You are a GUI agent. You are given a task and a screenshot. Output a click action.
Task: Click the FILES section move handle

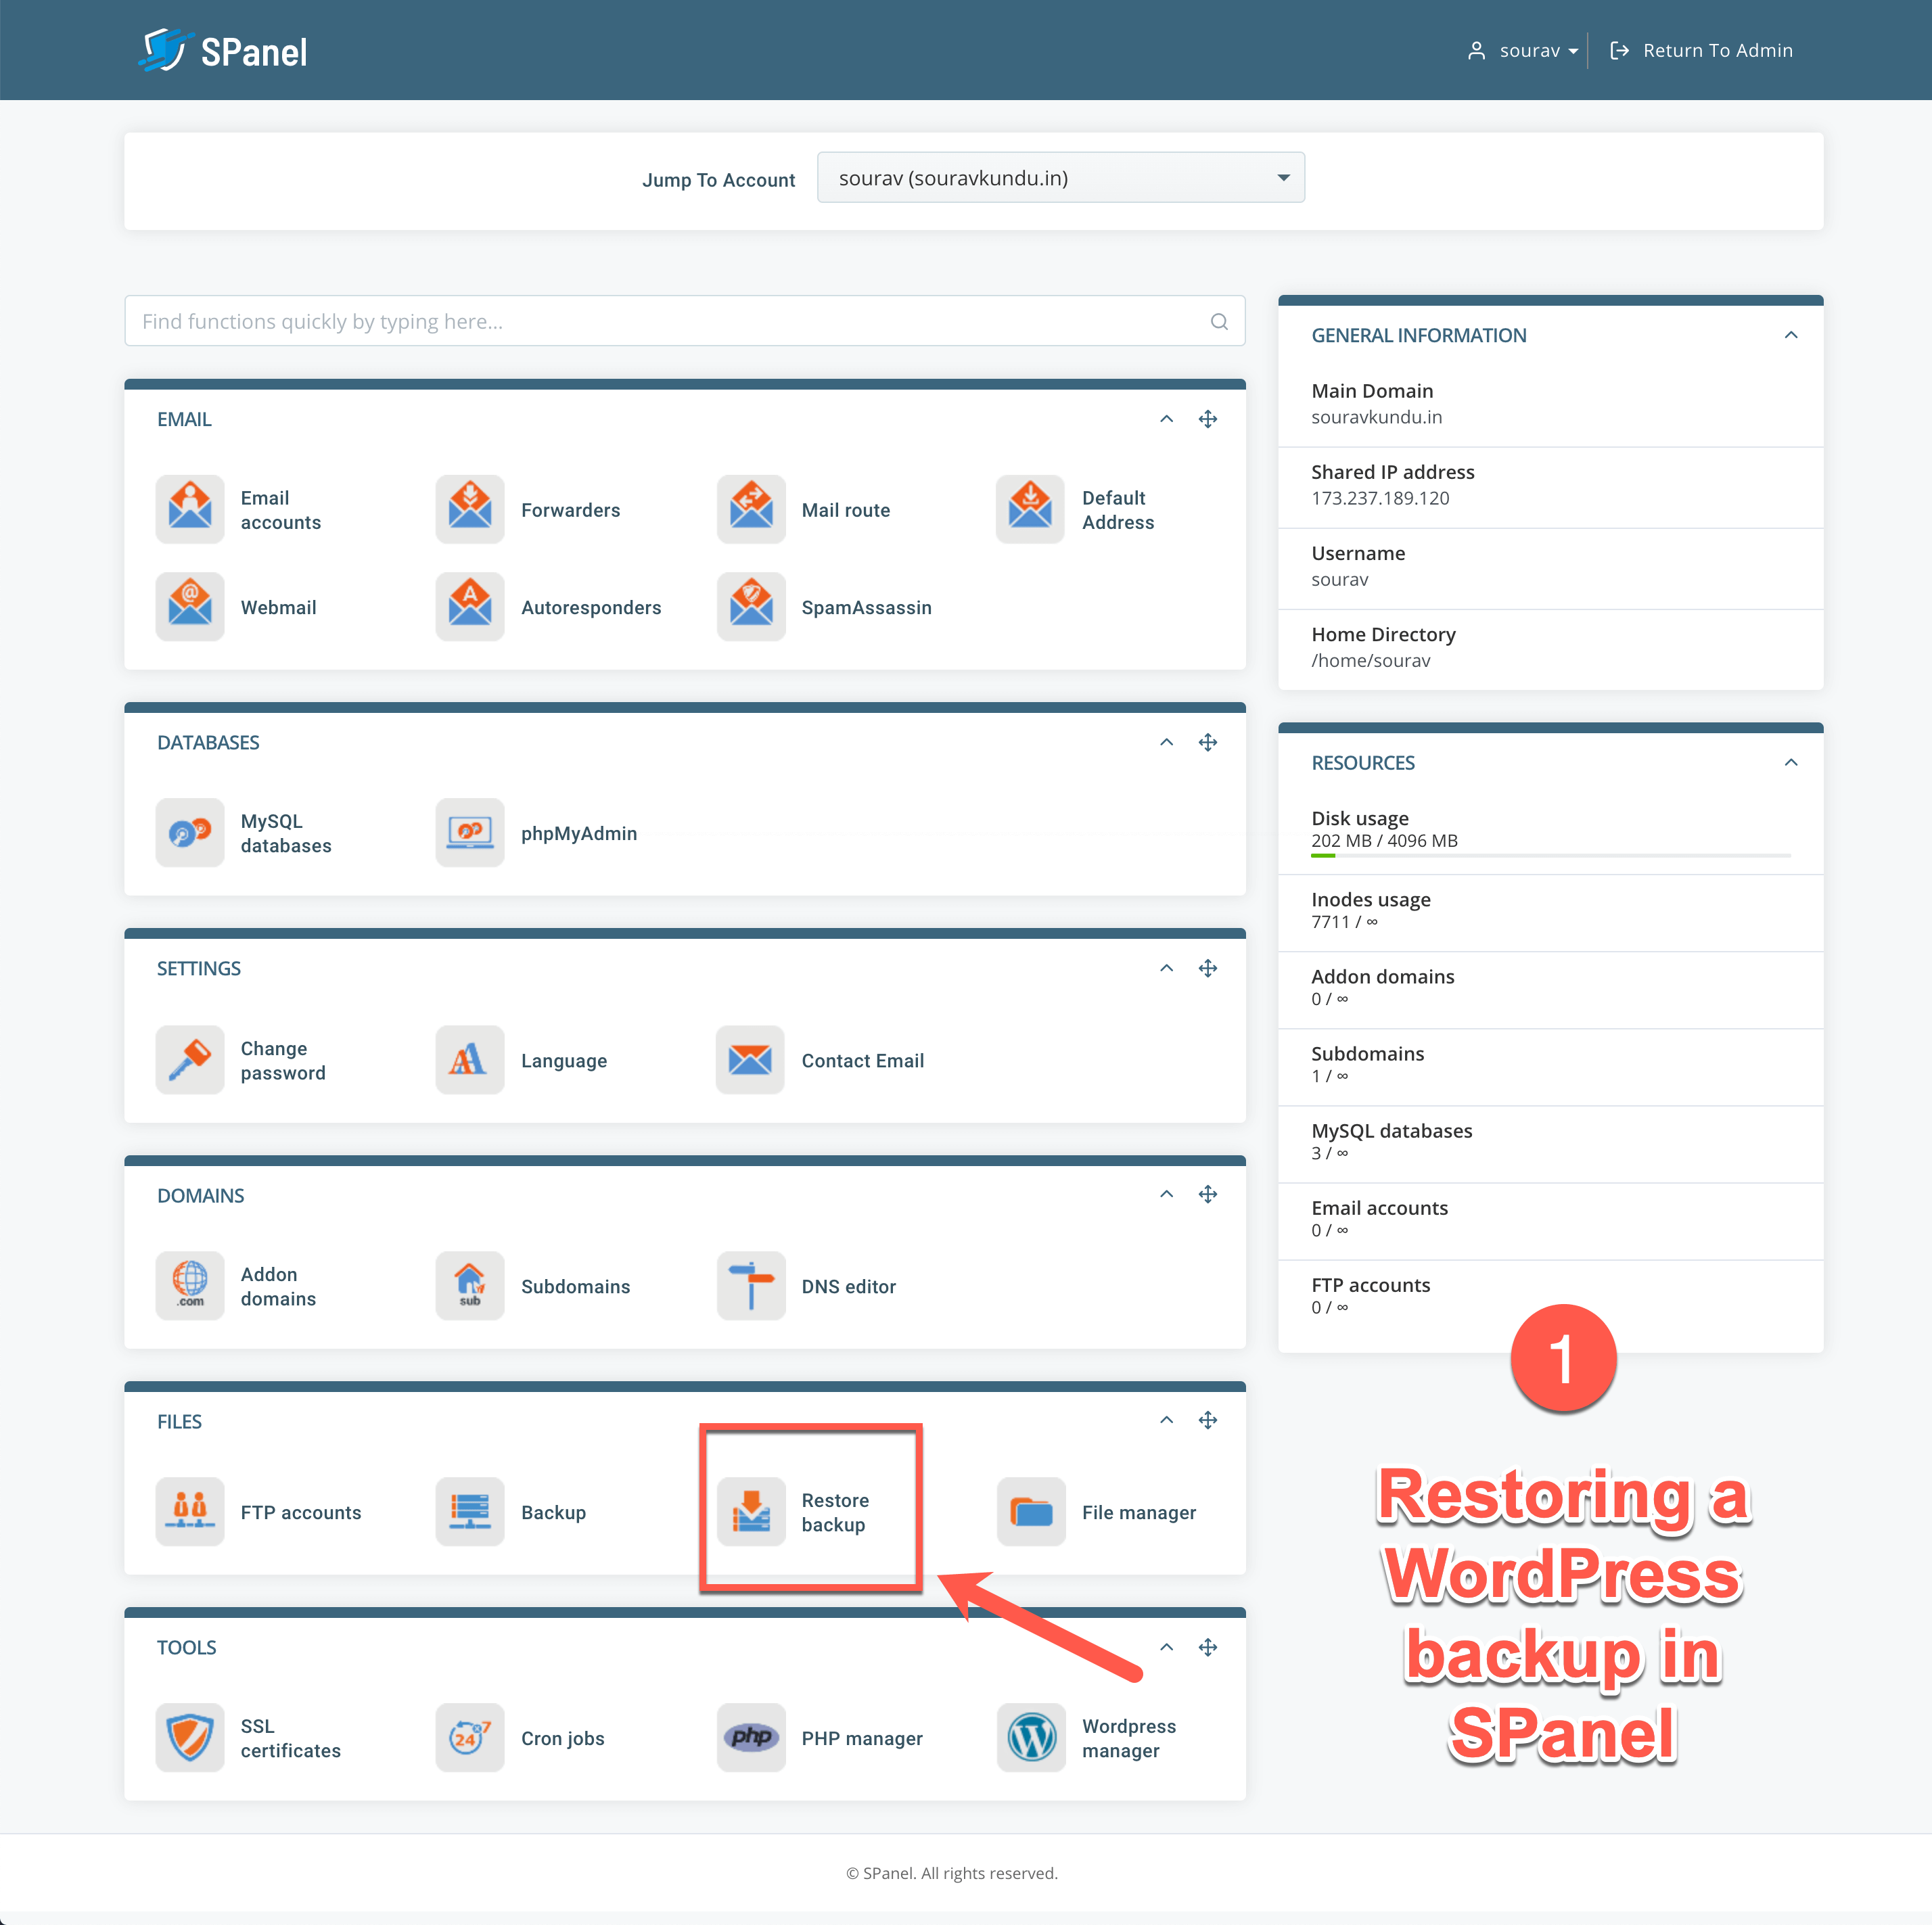[1208, 1420]
